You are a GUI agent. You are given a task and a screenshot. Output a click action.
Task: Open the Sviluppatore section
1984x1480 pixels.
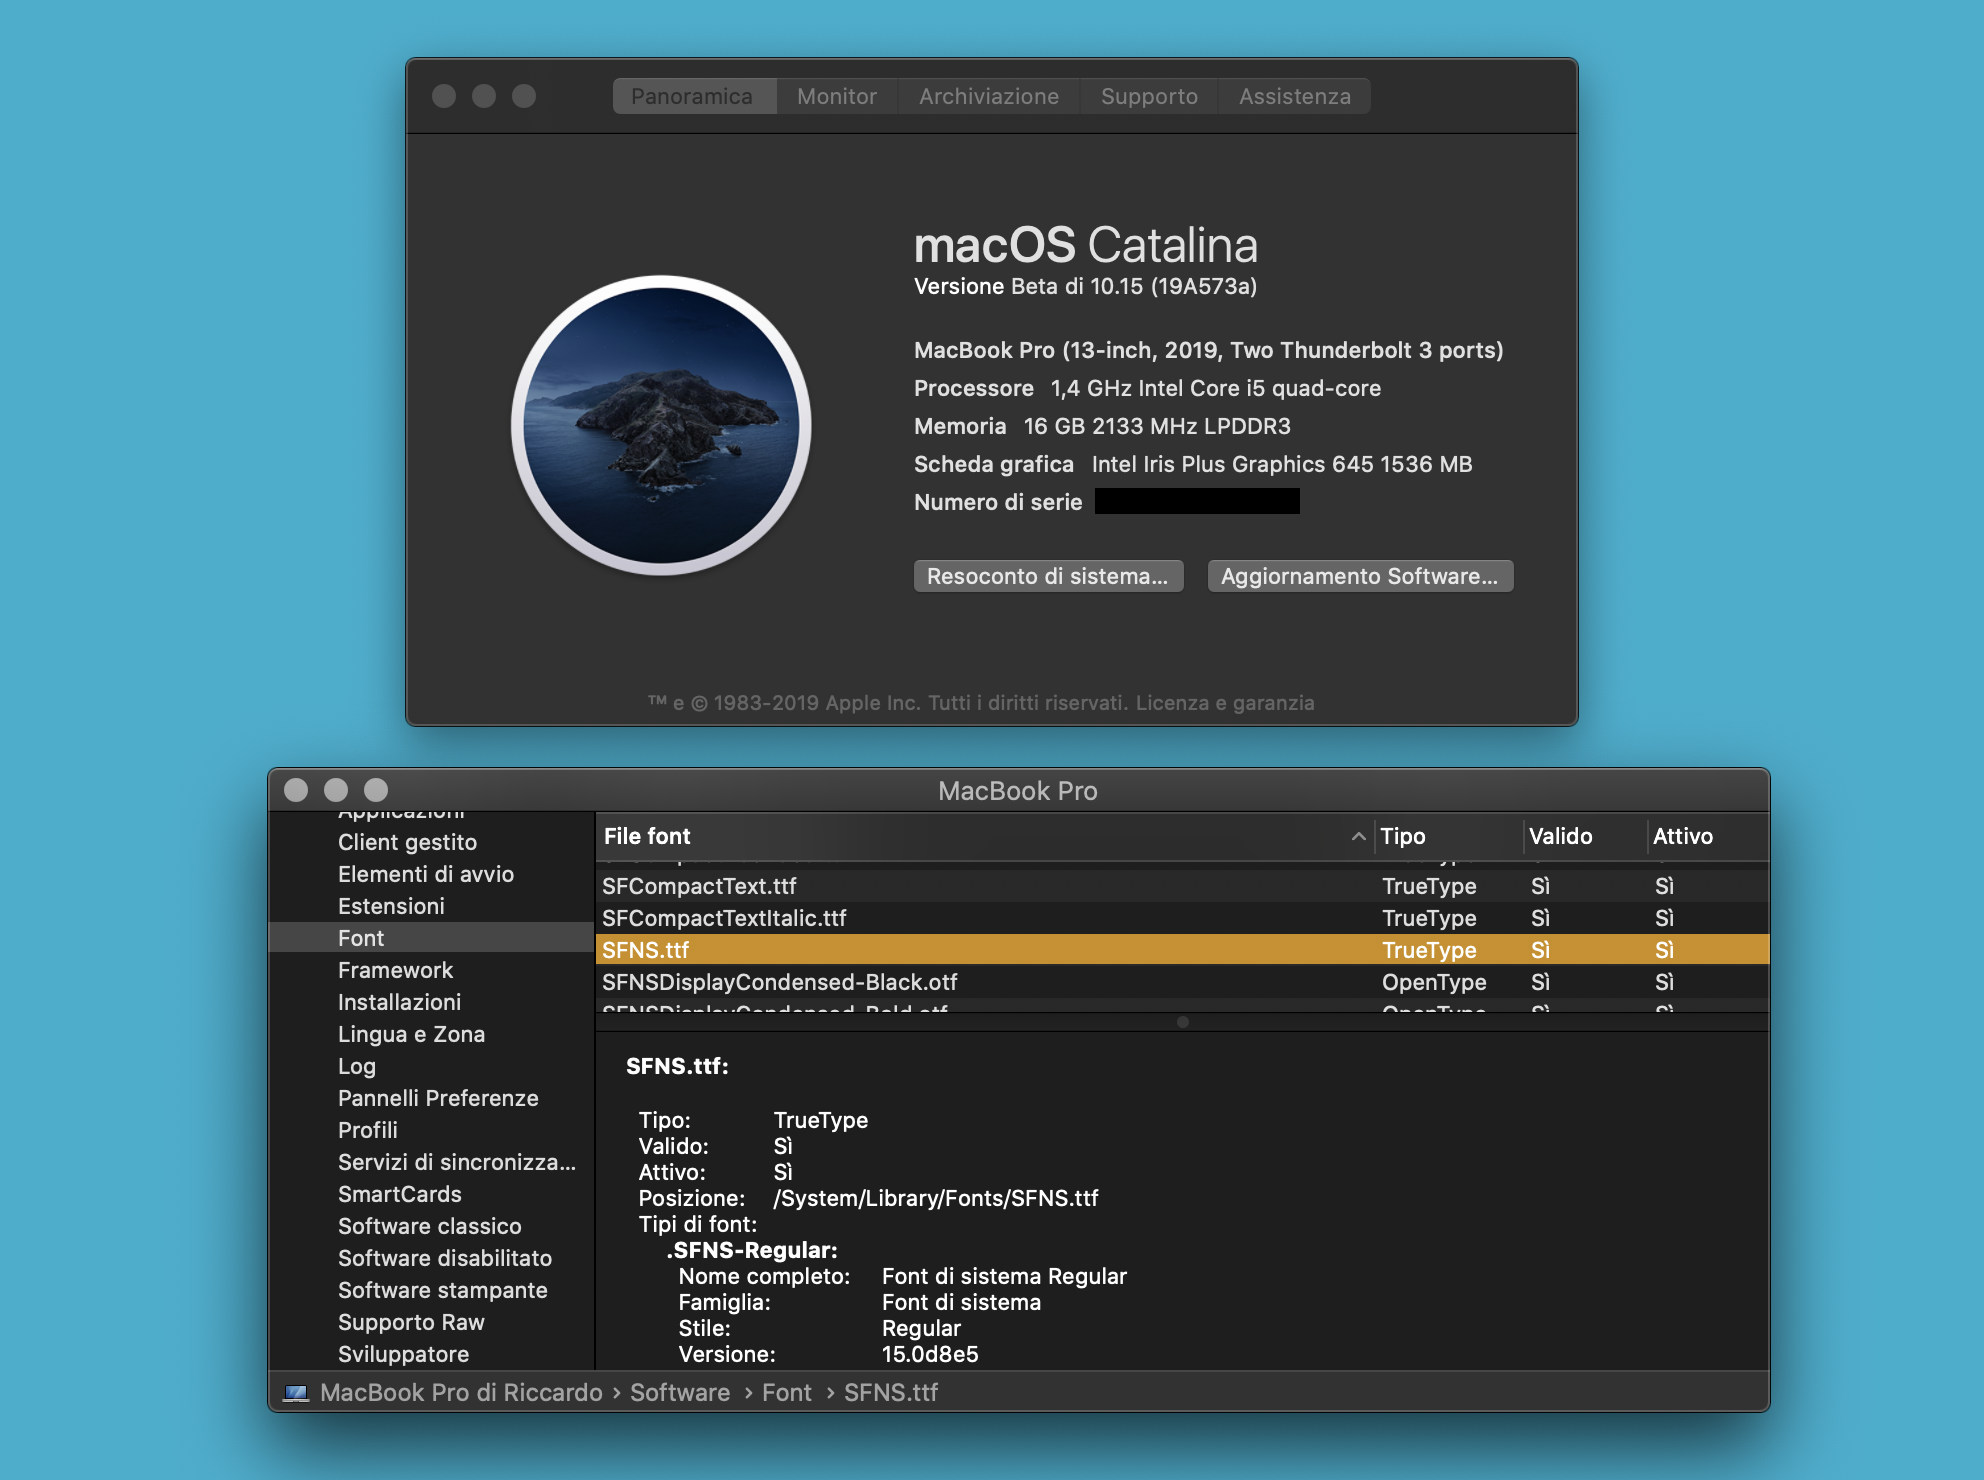404,1354
